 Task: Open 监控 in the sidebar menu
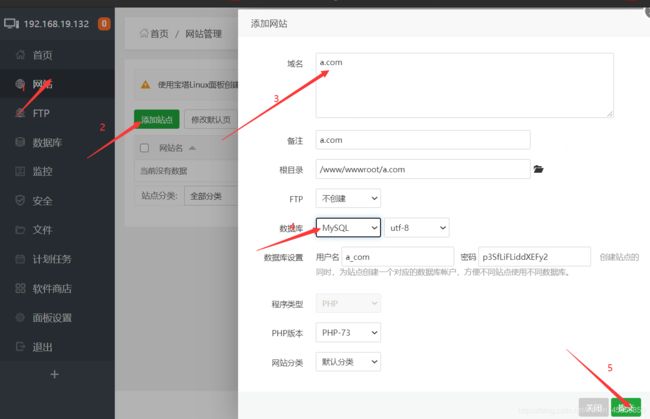pyautogui.click(x=42, y=172)
